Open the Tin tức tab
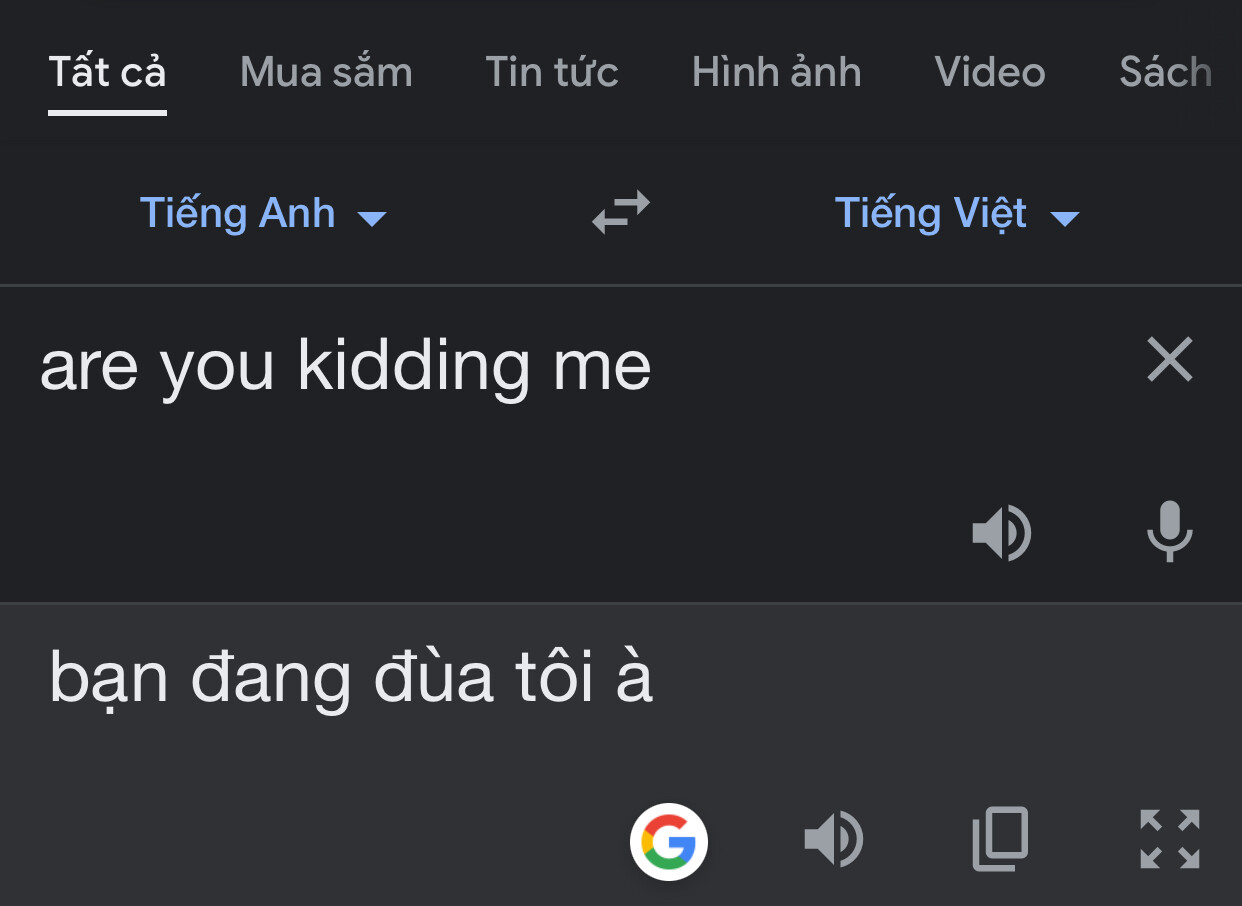 (552, 72)
